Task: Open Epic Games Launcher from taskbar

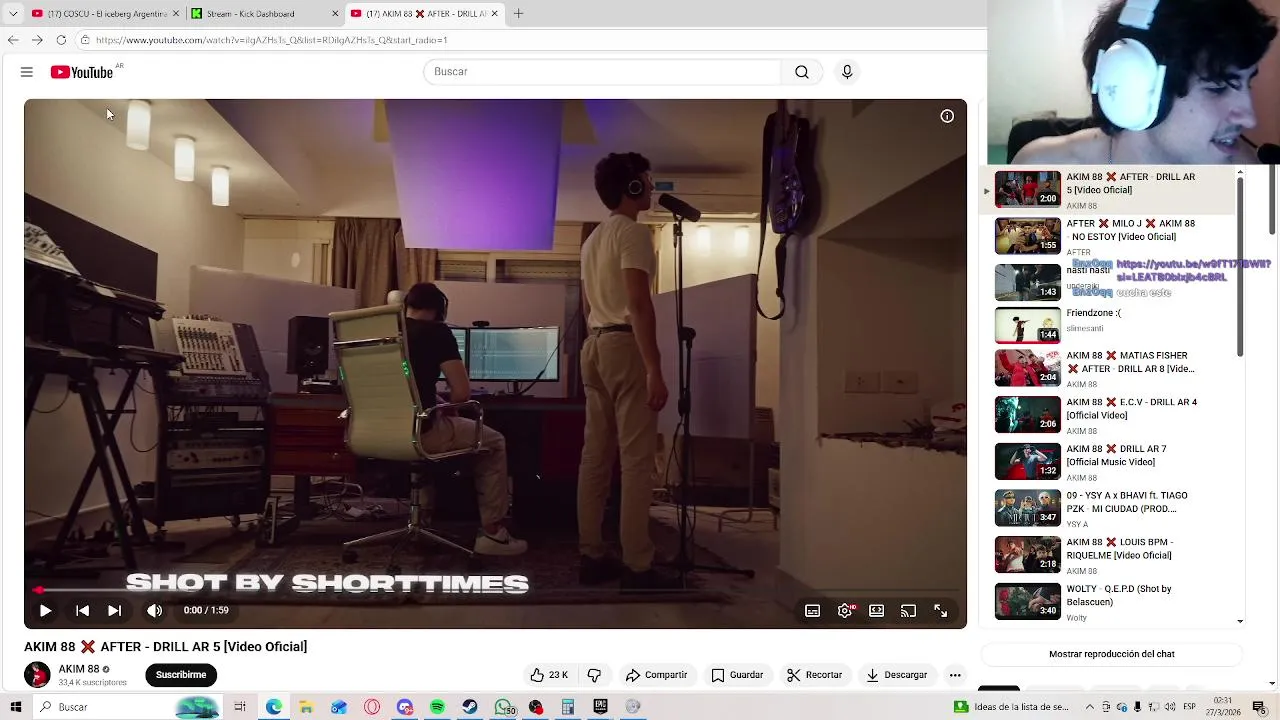Action: pyautogui.click(x=600, y=707)
